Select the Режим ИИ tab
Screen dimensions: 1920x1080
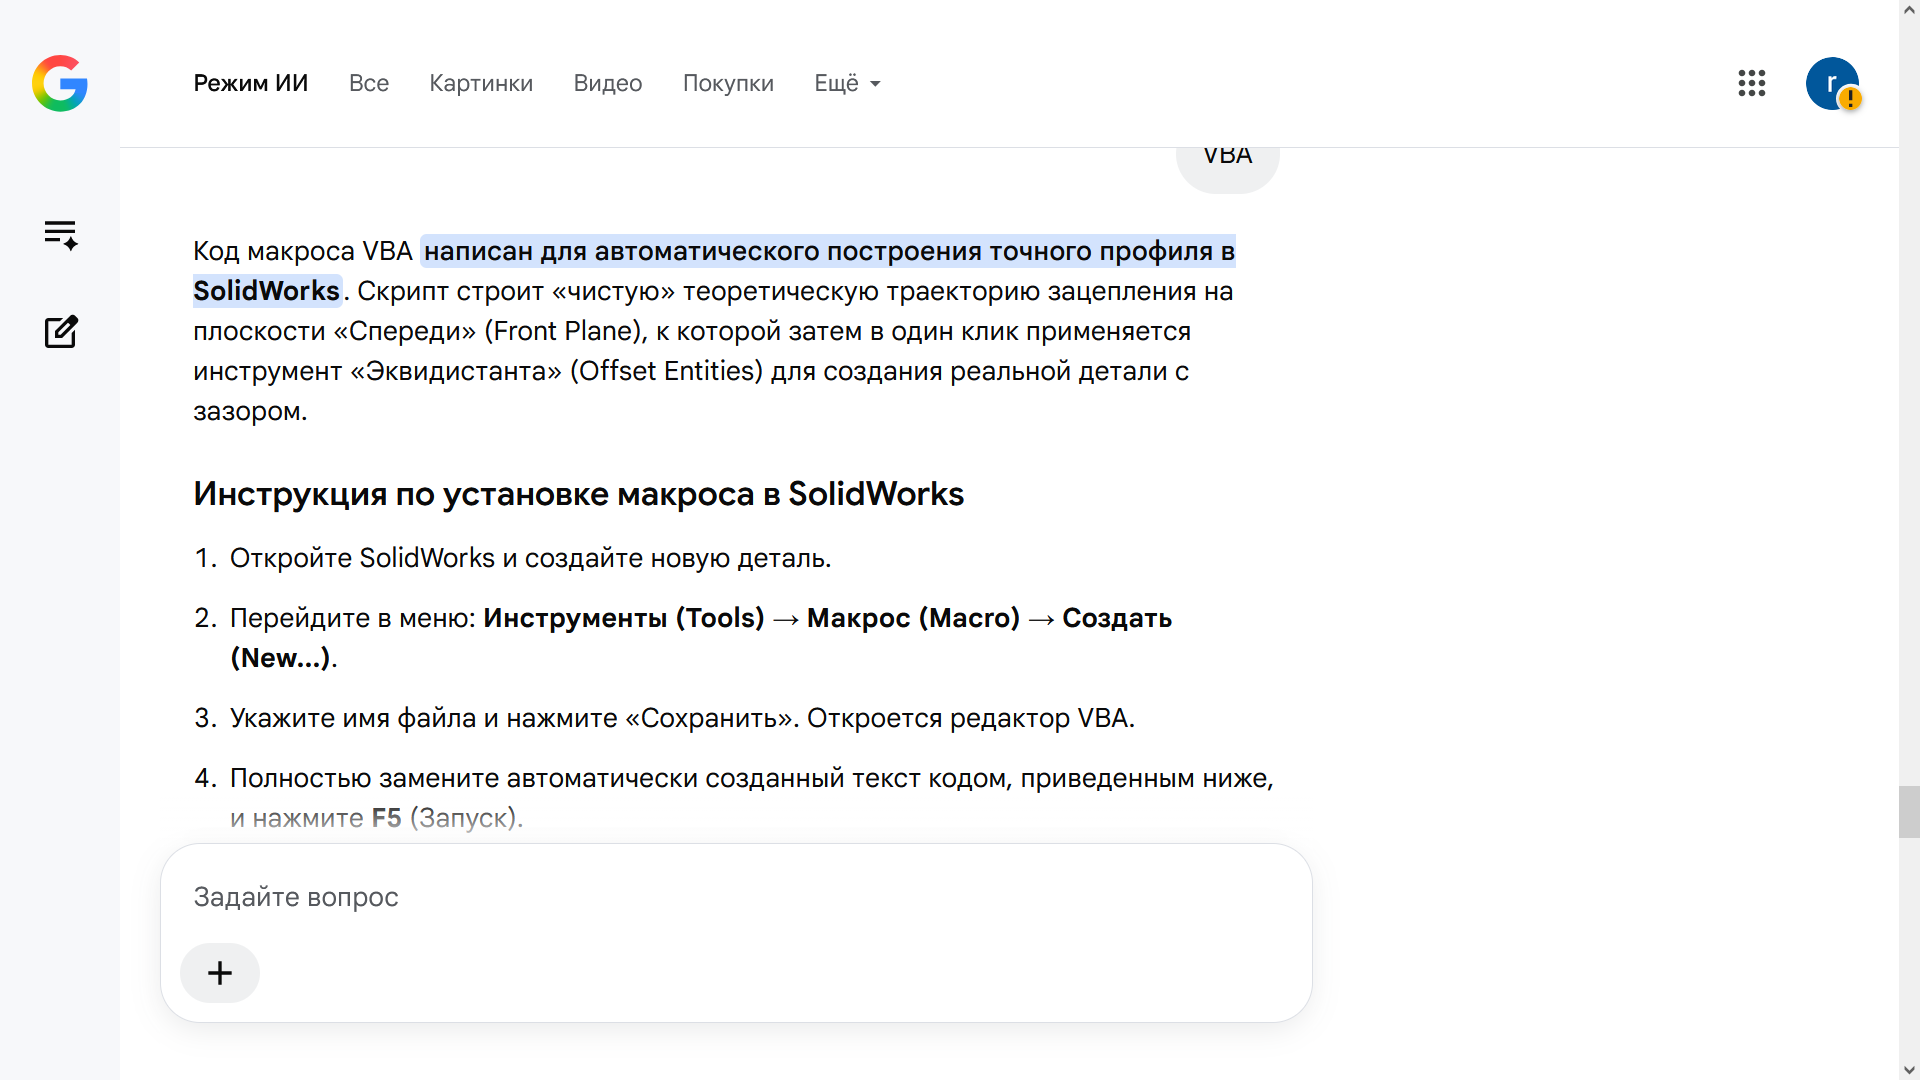[x=251, y=83]
